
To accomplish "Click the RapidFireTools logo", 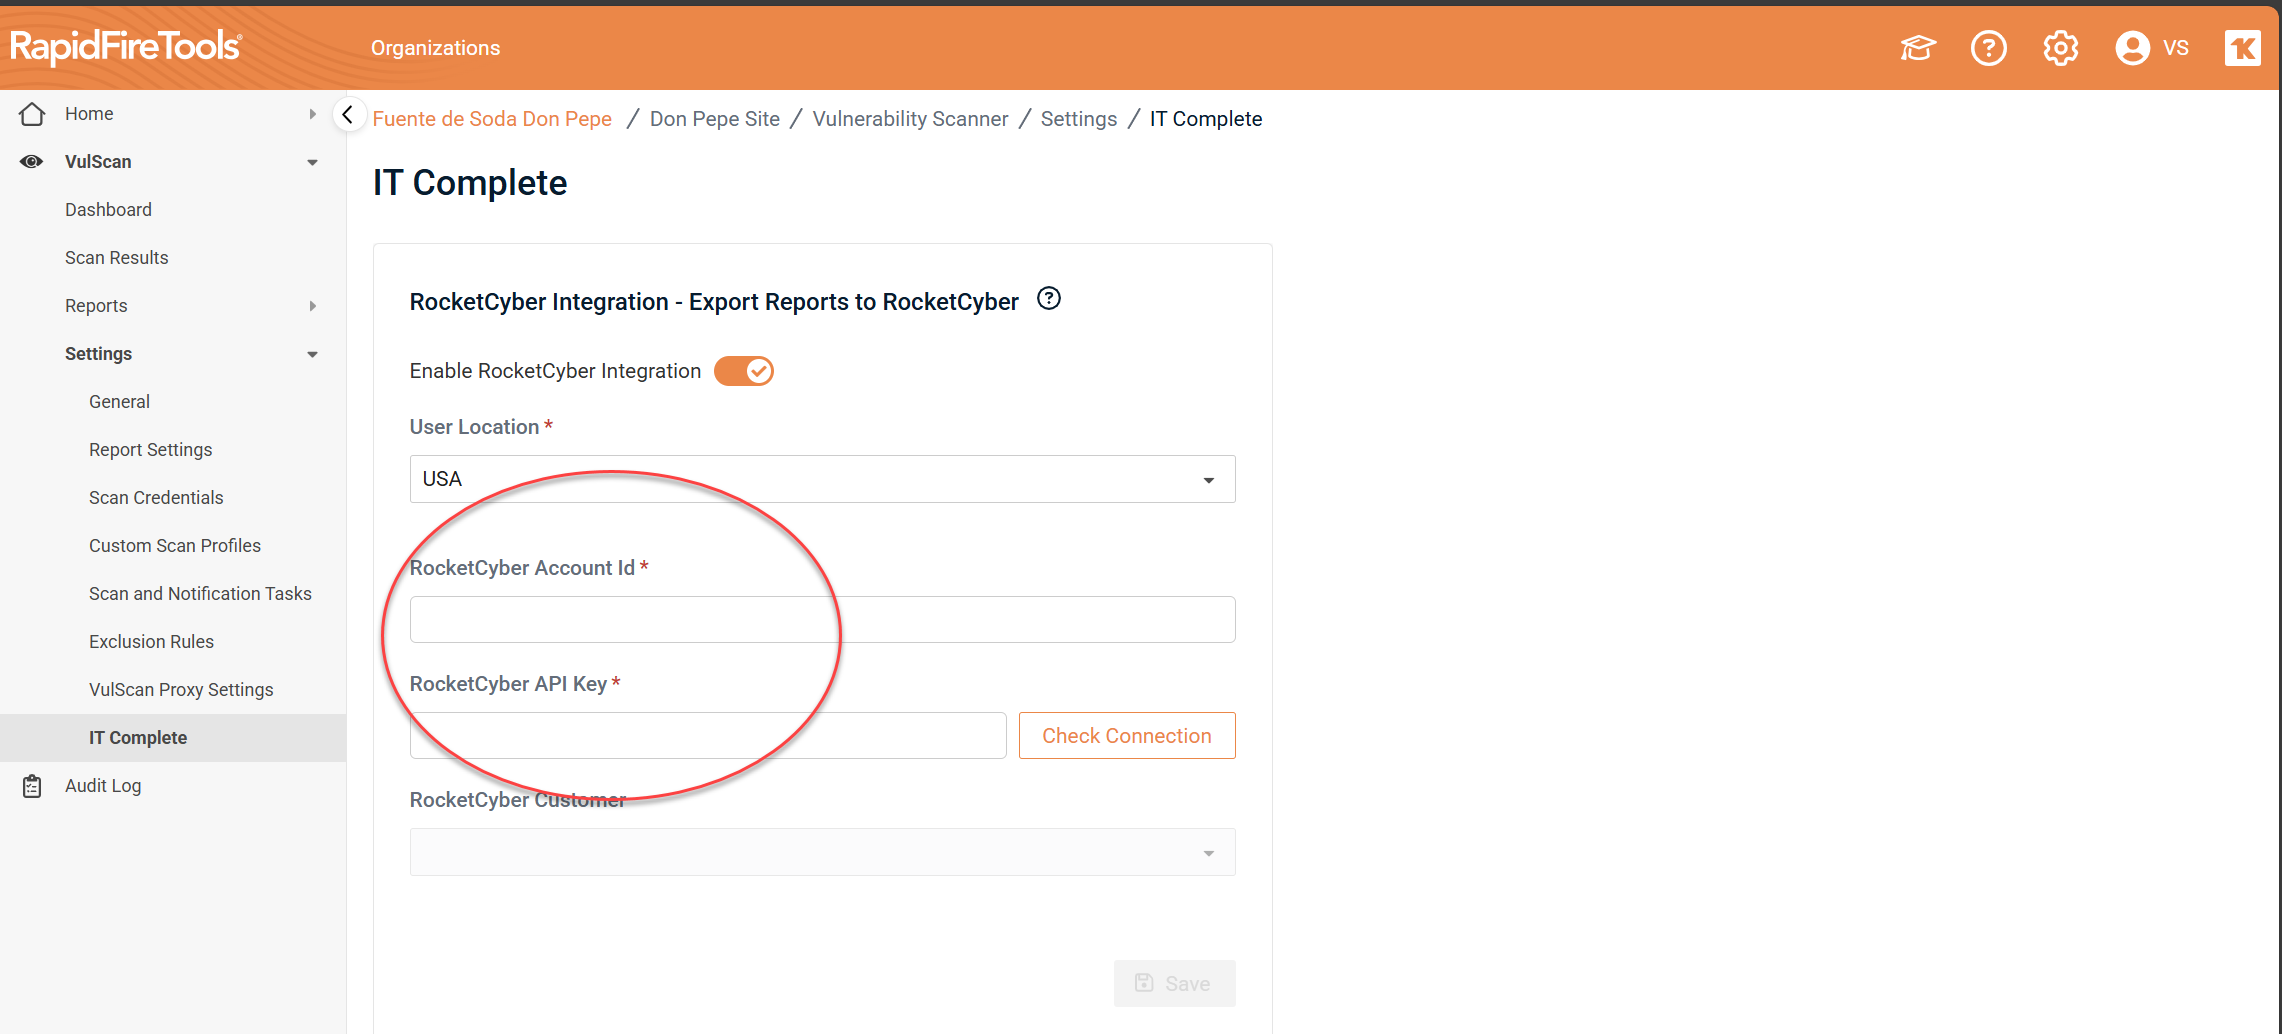I will point(125,46).
